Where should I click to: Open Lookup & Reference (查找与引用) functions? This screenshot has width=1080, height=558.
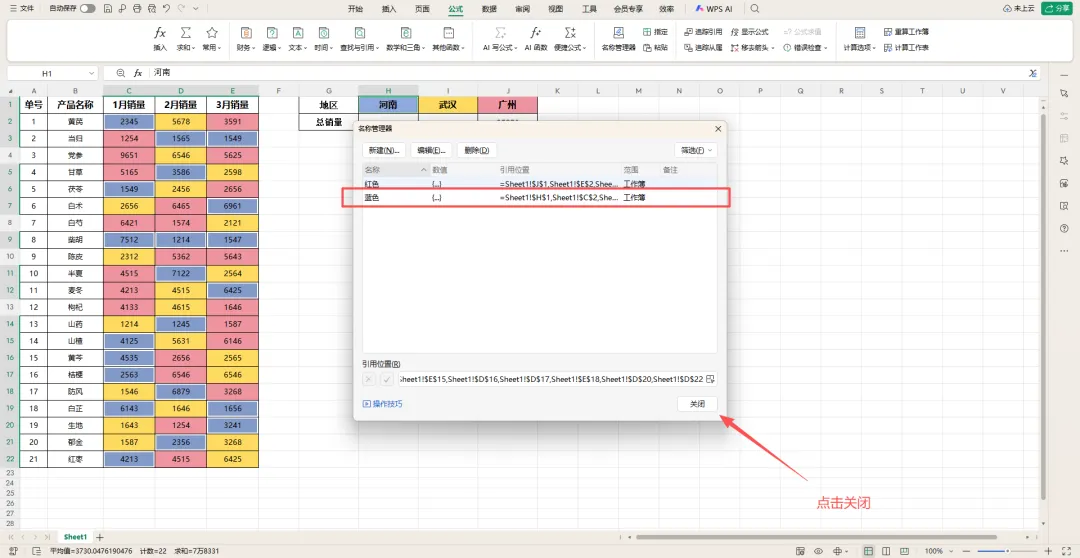[359, 39]
